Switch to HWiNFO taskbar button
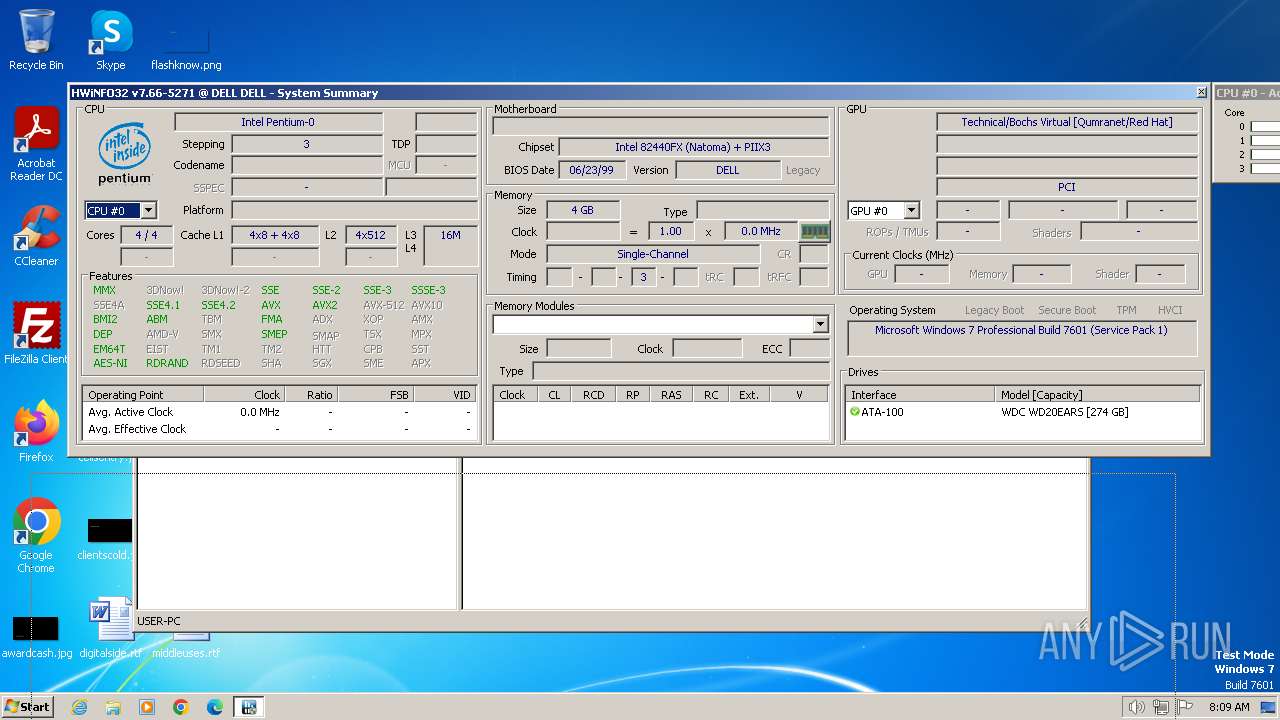The width and height of the screenshot is (1280, 720). (249, 707)
